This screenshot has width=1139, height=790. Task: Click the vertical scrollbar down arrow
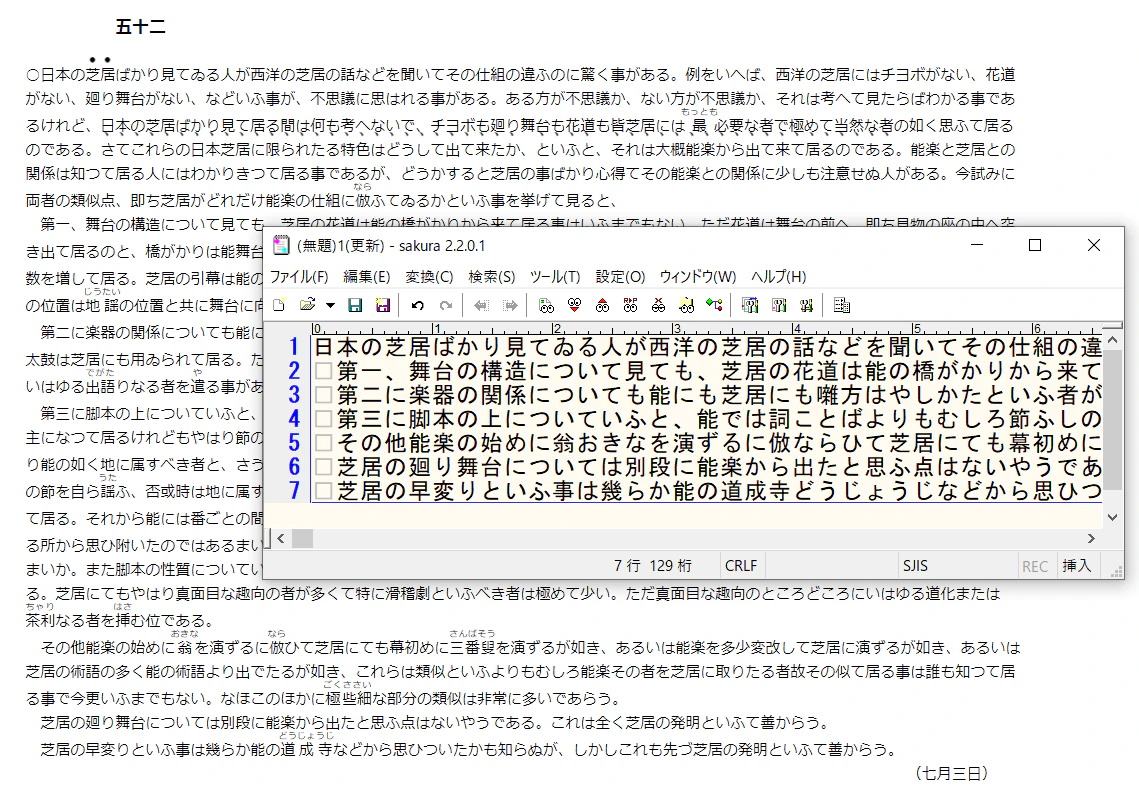tap(1112, 517)
